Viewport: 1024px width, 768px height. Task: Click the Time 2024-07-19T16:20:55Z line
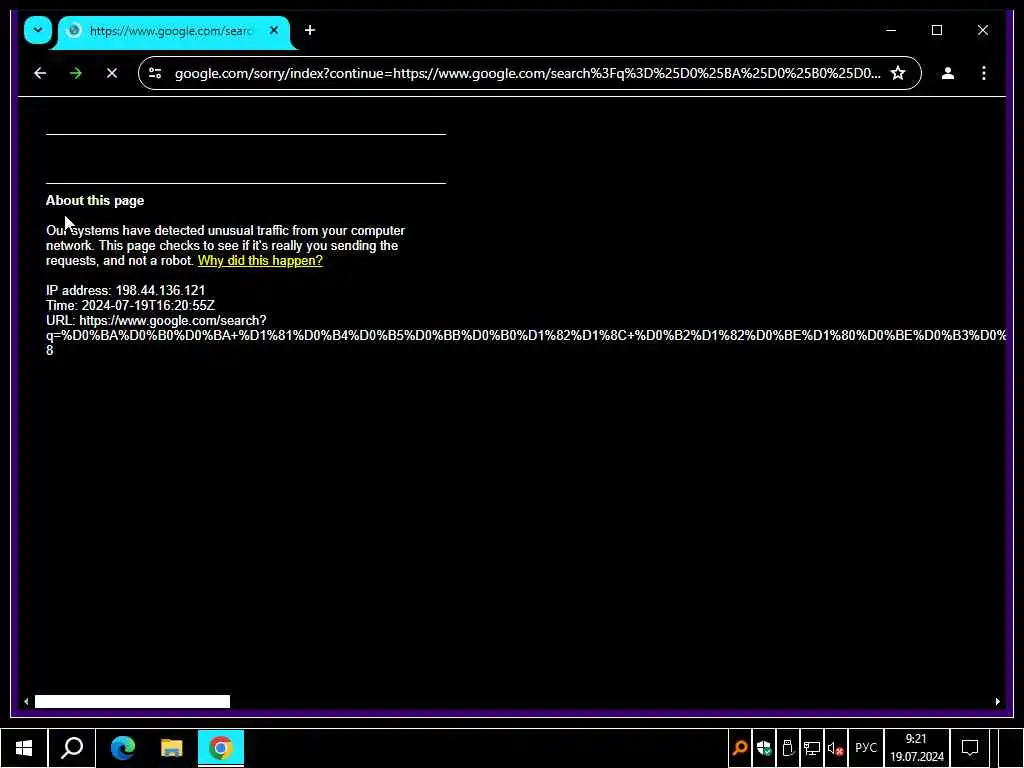[131, 306]
